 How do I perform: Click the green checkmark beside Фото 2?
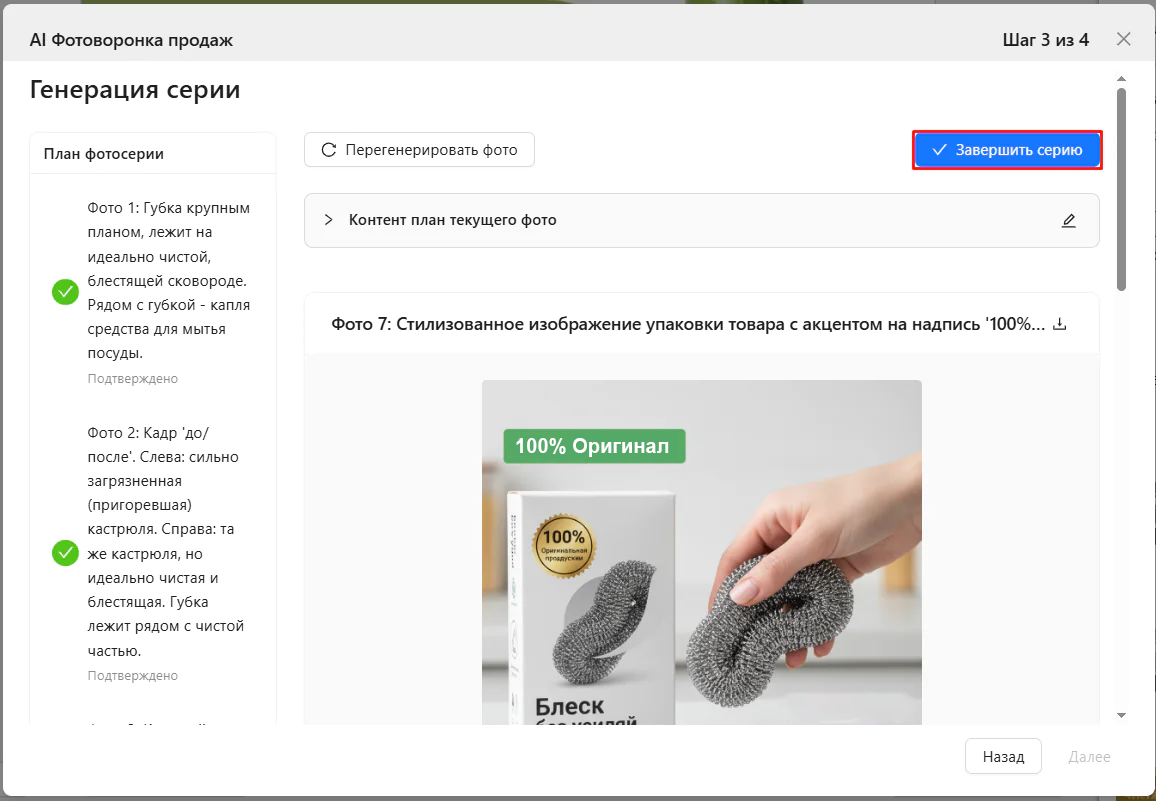[65, 553]
